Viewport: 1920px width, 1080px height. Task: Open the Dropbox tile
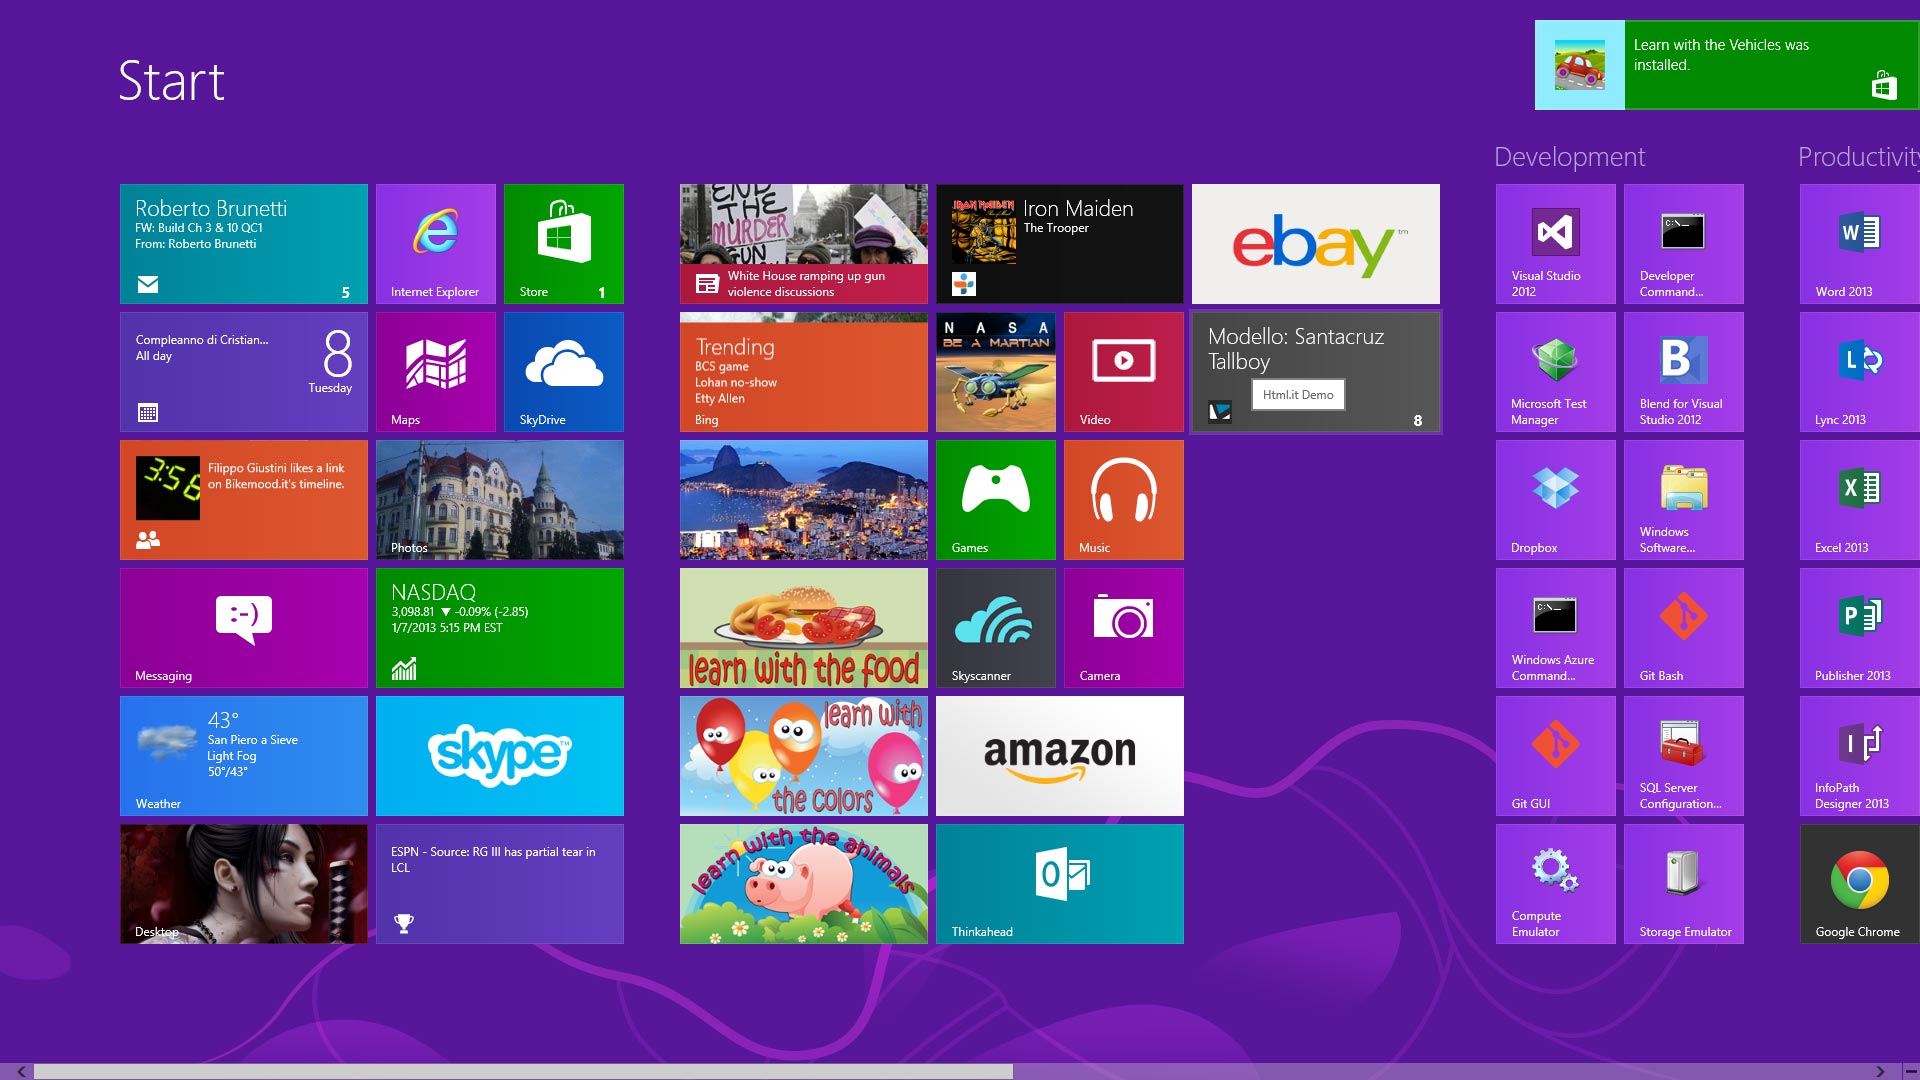pos(1556,500)
